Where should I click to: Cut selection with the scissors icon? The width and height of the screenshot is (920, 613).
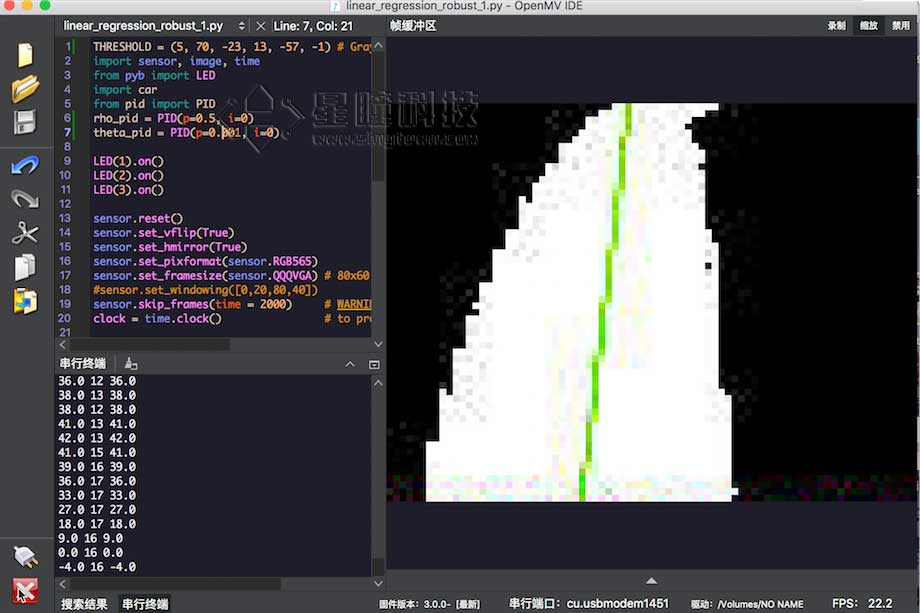pos(25,233)
